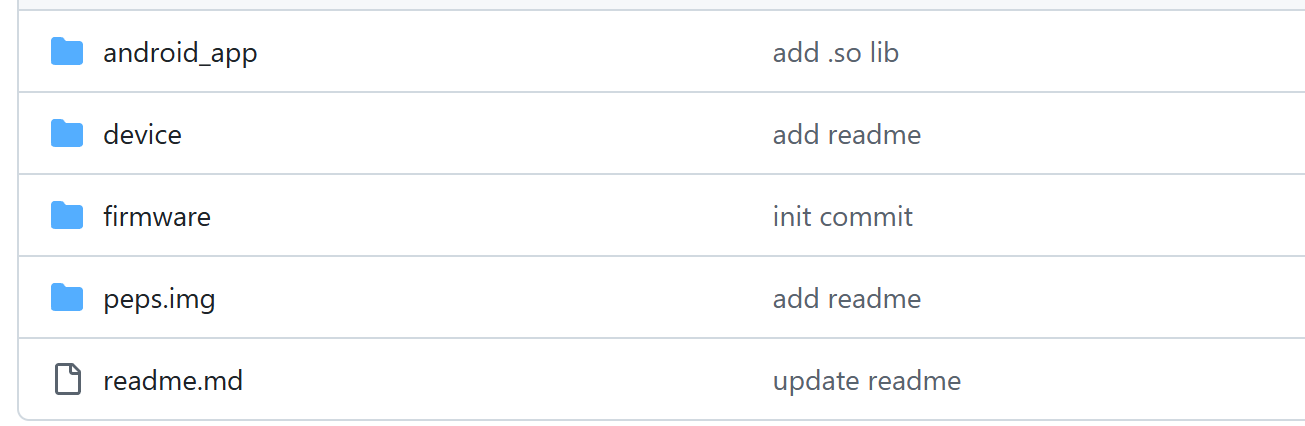
Task: Navigate into the firmware directory
Action: [x=157, y=217]
